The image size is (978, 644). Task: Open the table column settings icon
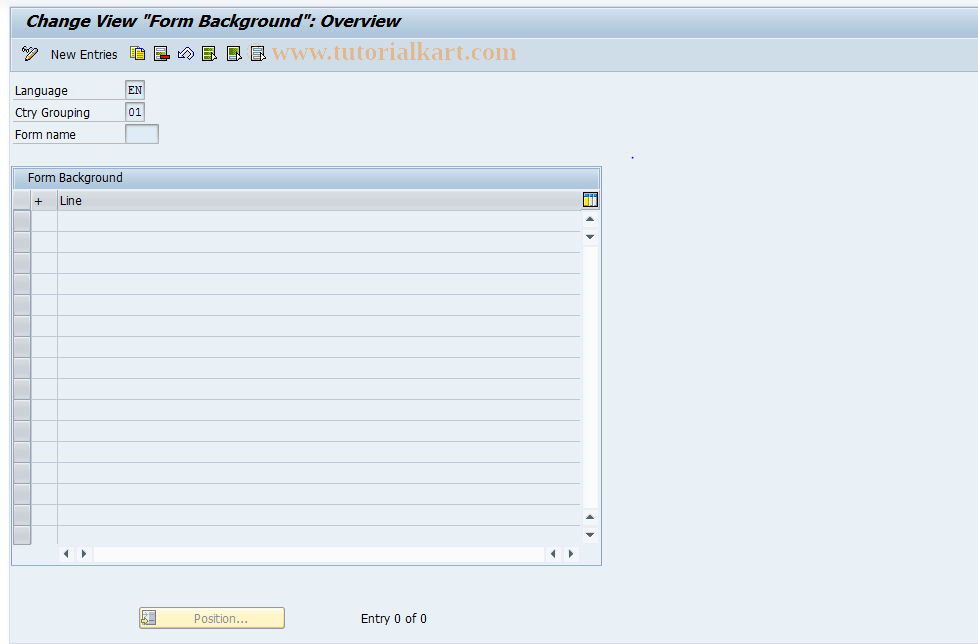[590, 199]
